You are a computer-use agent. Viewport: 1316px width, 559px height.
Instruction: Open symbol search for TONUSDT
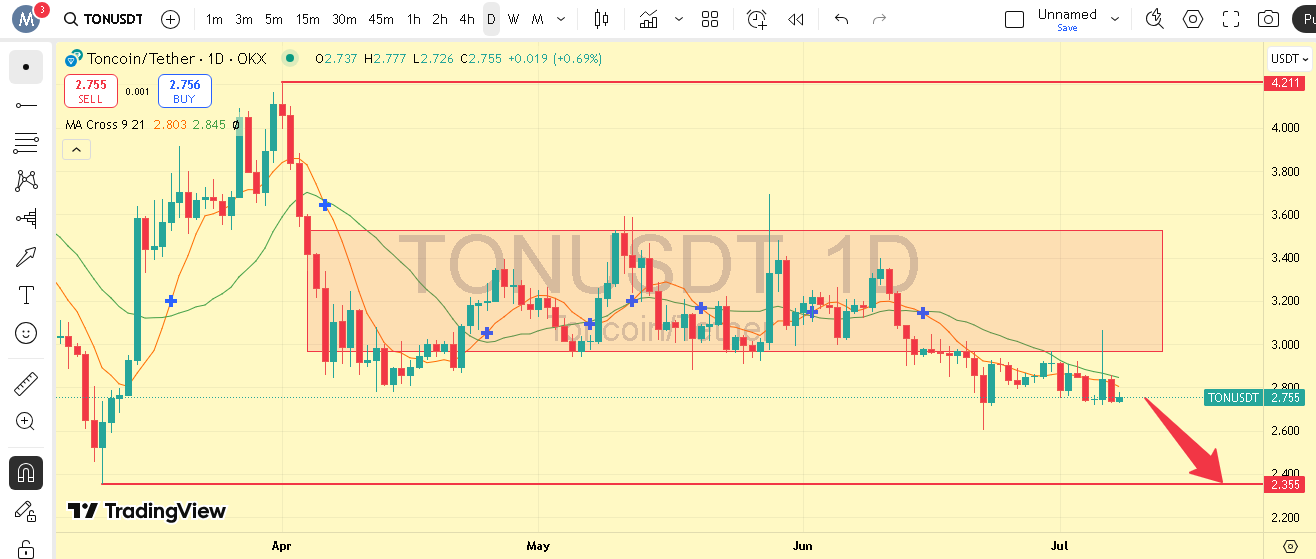102,19
